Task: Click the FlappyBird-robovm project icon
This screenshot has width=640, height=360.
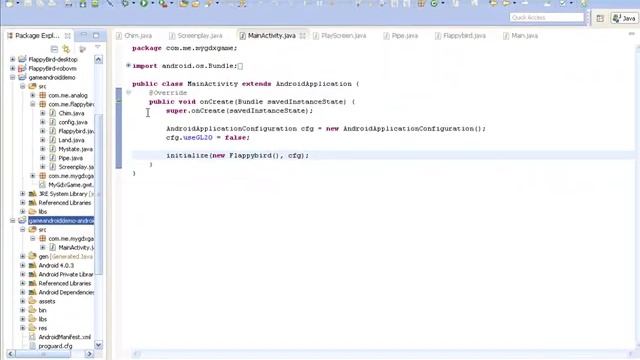Action: click(x=22, y=68)
